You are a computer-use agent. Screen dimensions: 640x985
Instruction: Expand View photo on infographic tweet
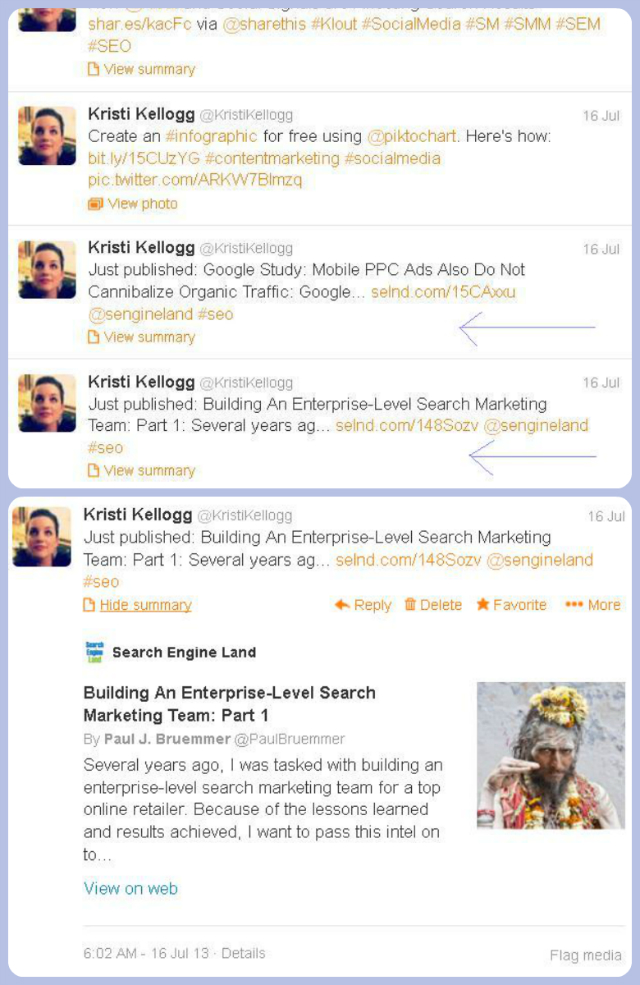pyautogui.click(x=142, y=204)
